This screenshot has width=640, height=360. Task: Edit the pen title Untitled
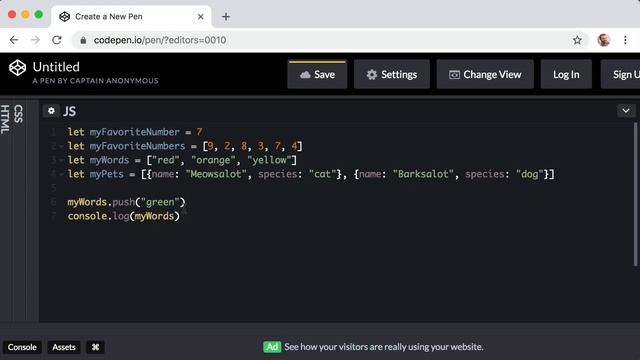tap(56, 67)
